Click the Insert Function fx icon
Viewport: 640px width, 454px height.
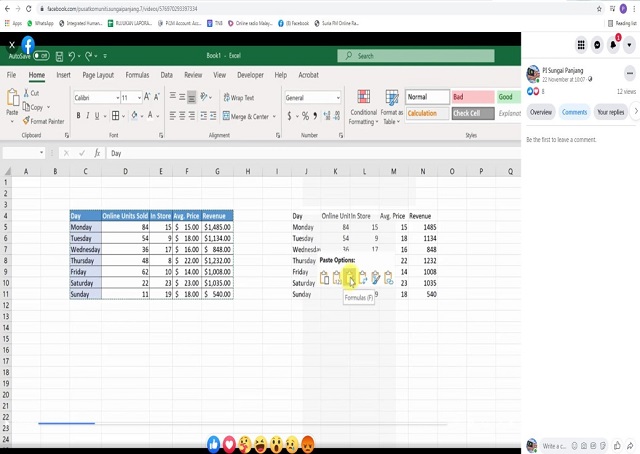(x=97, y=153)
